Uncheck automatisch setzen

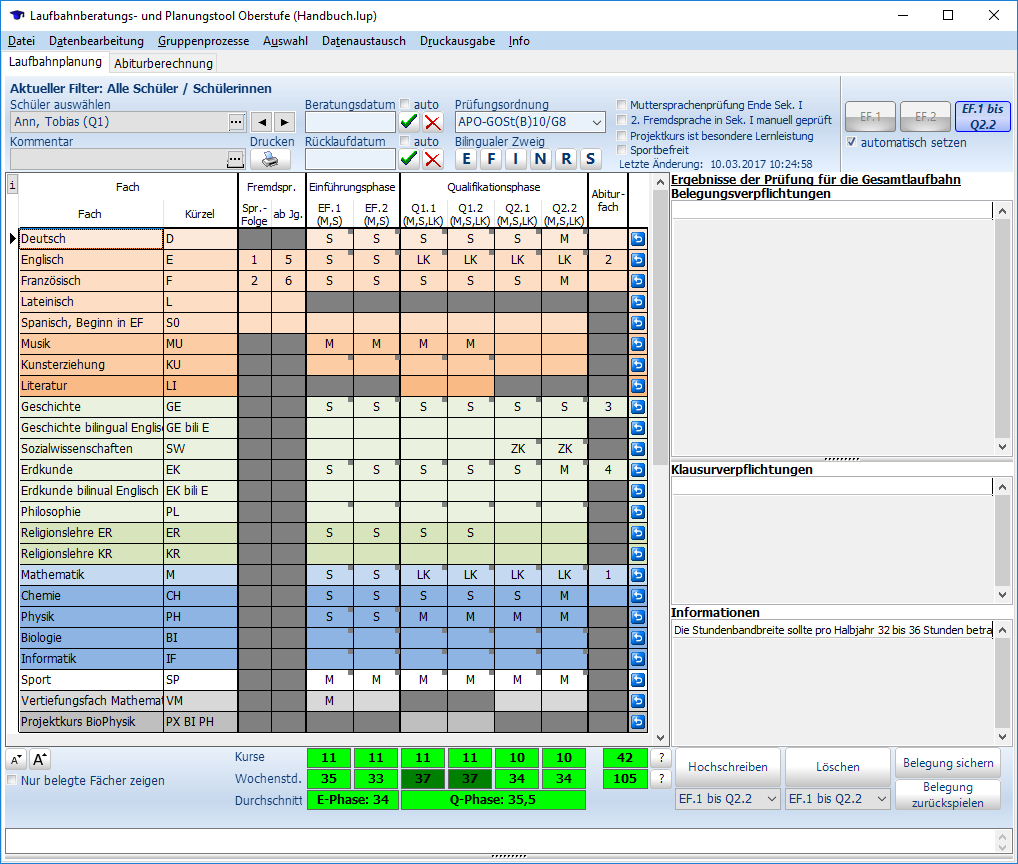[852, 142]
